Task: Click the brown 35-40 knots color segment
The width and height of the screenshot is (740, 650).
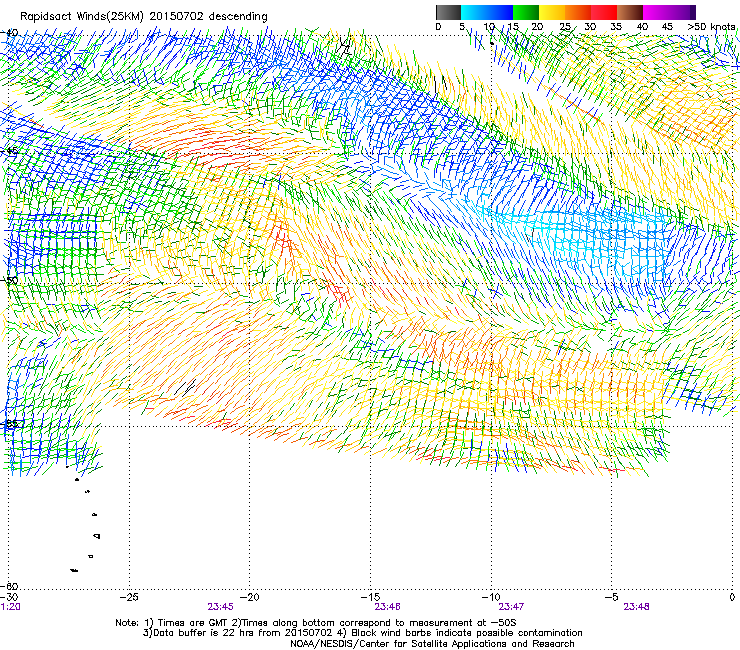Action: pyautogui.click(x=630, y=12)
